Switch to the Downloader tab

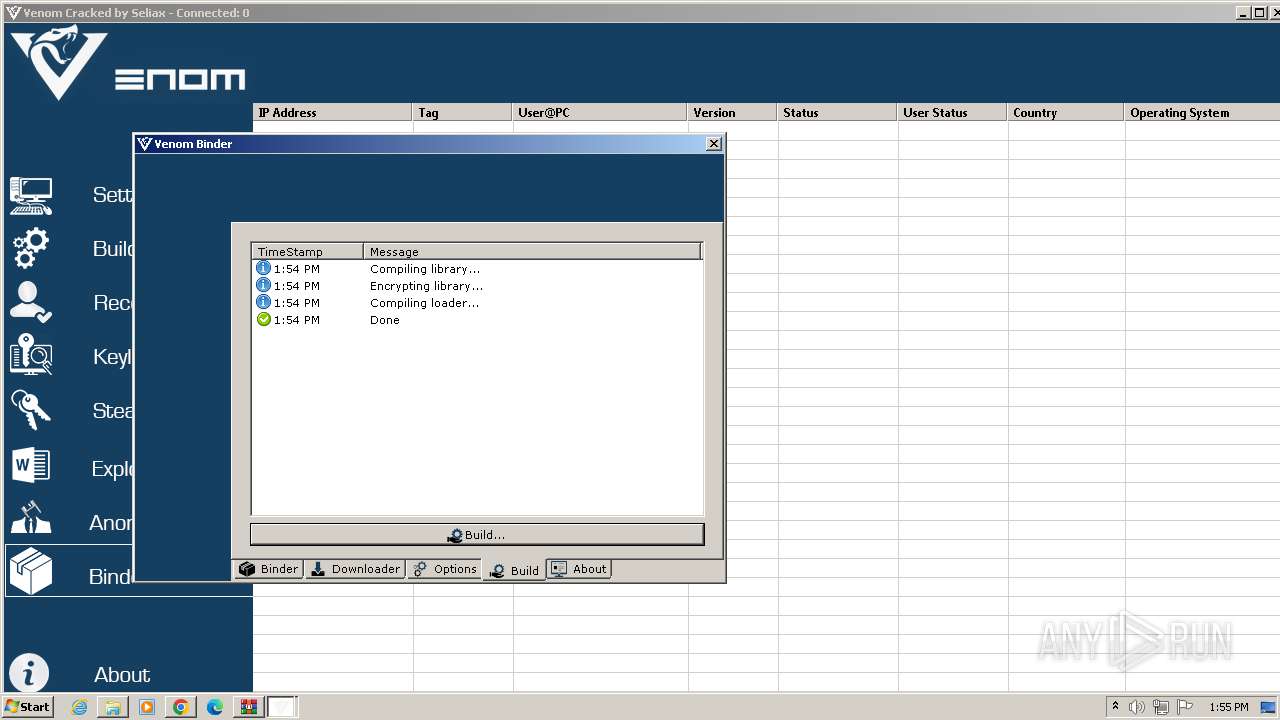pos(355,569)
